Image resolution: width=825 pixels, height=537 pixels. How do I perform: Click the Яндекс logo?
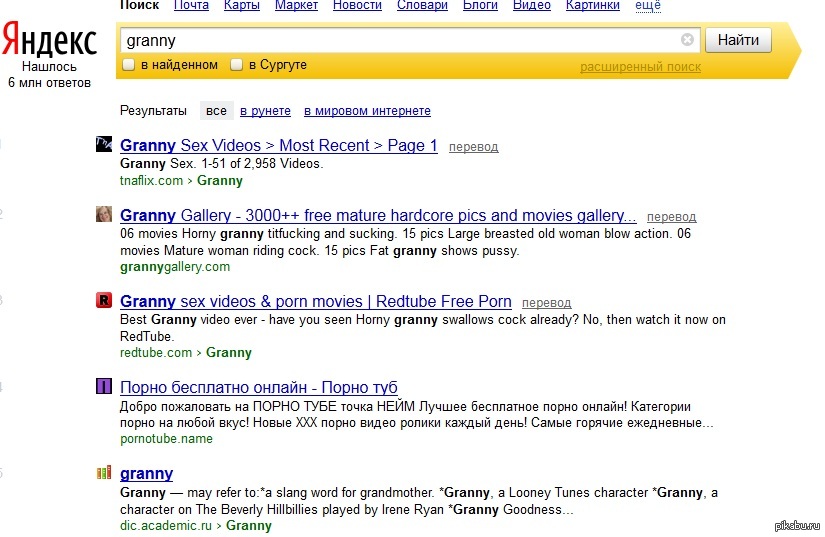click(x=48, y=42)
